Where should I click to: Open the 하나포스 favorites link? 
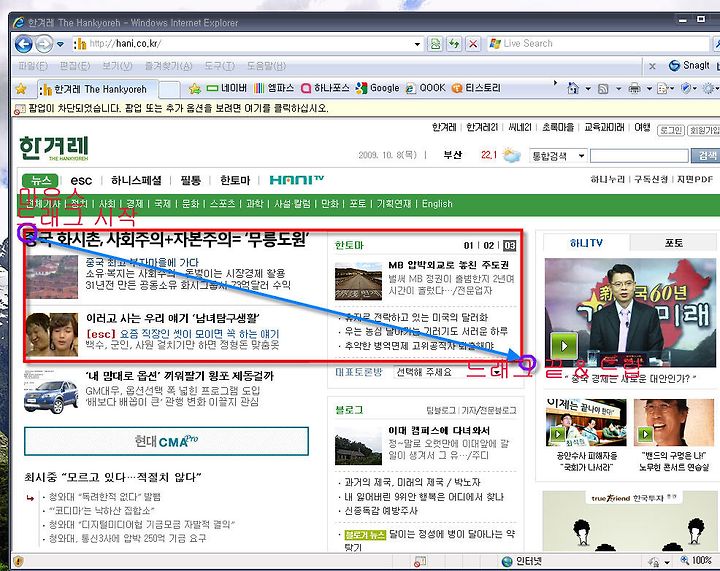326,88
